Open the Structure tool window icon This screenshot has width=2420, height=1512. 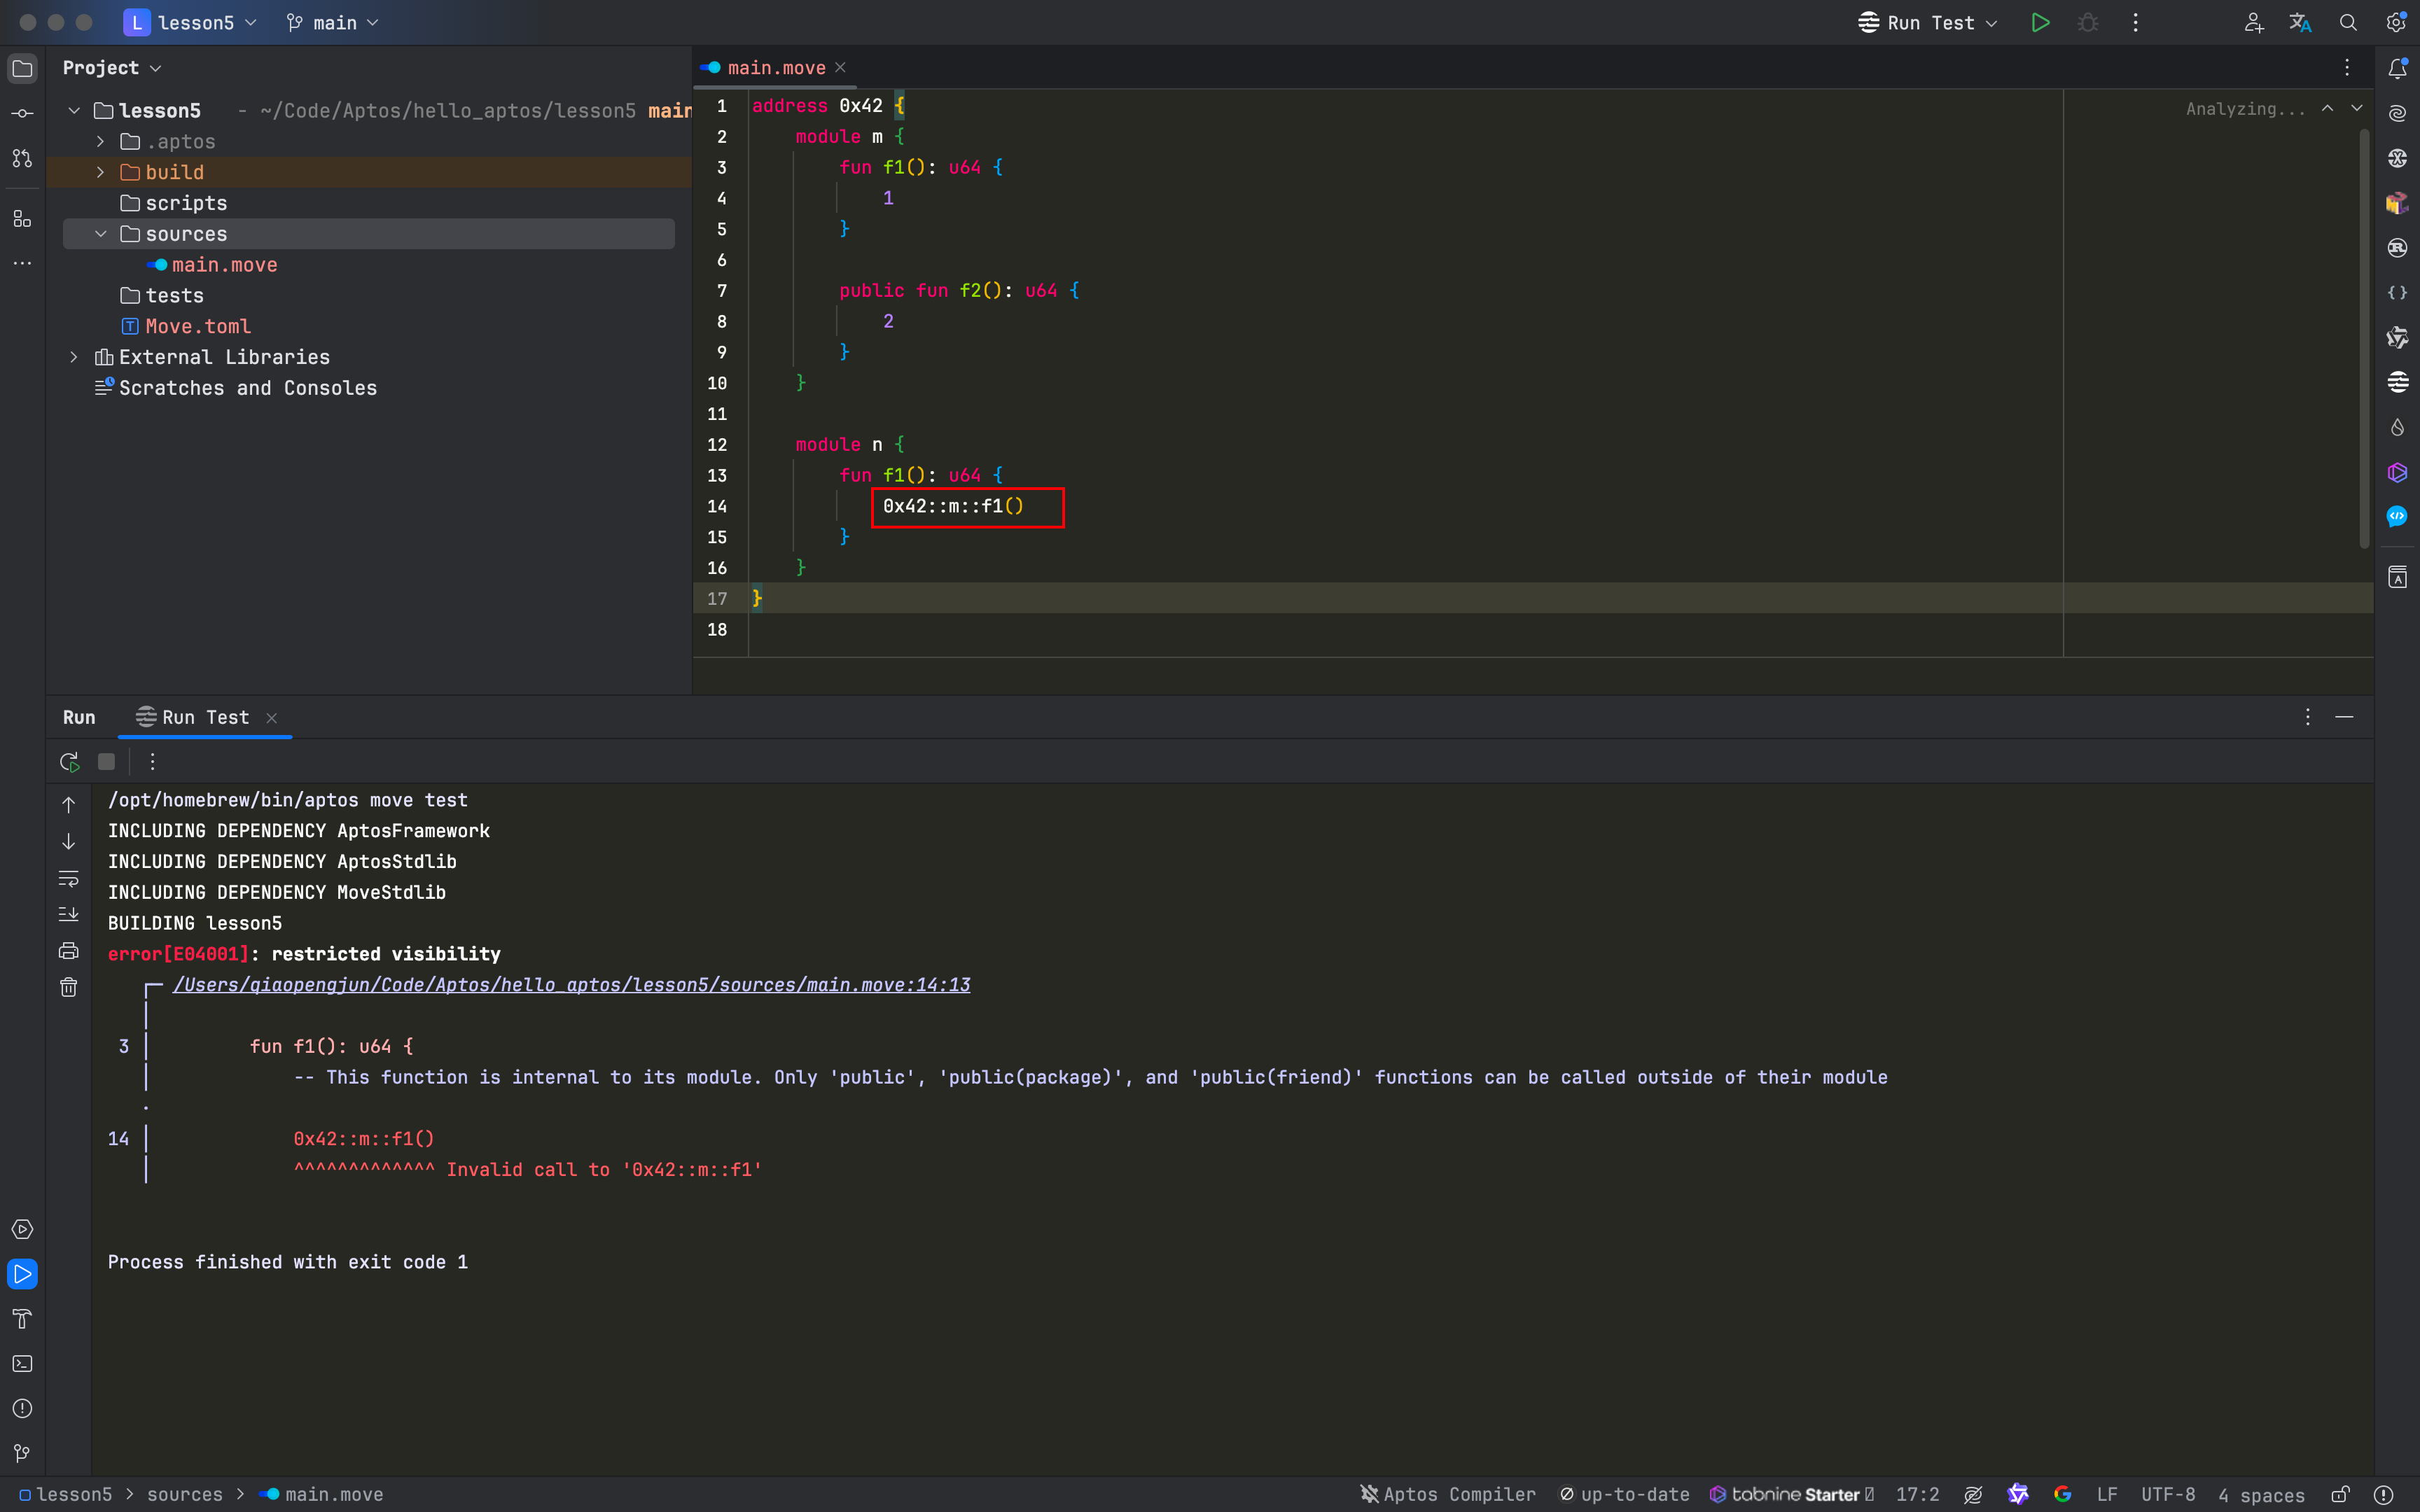tap(22, 218)
